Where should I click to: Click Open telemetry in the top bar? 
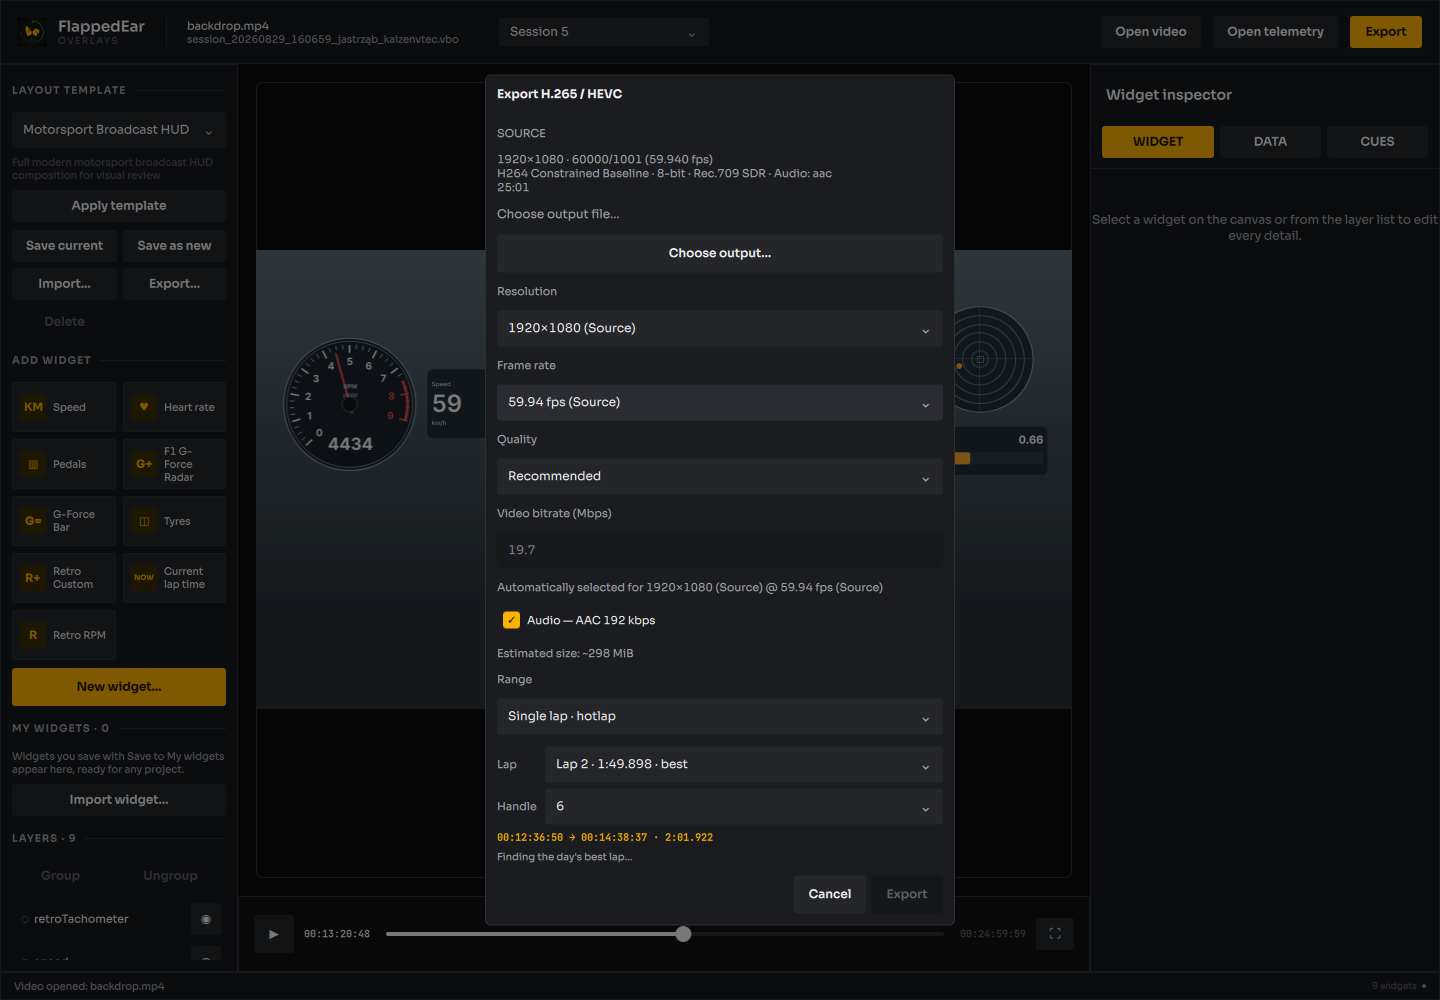[x=1275, y=32]
